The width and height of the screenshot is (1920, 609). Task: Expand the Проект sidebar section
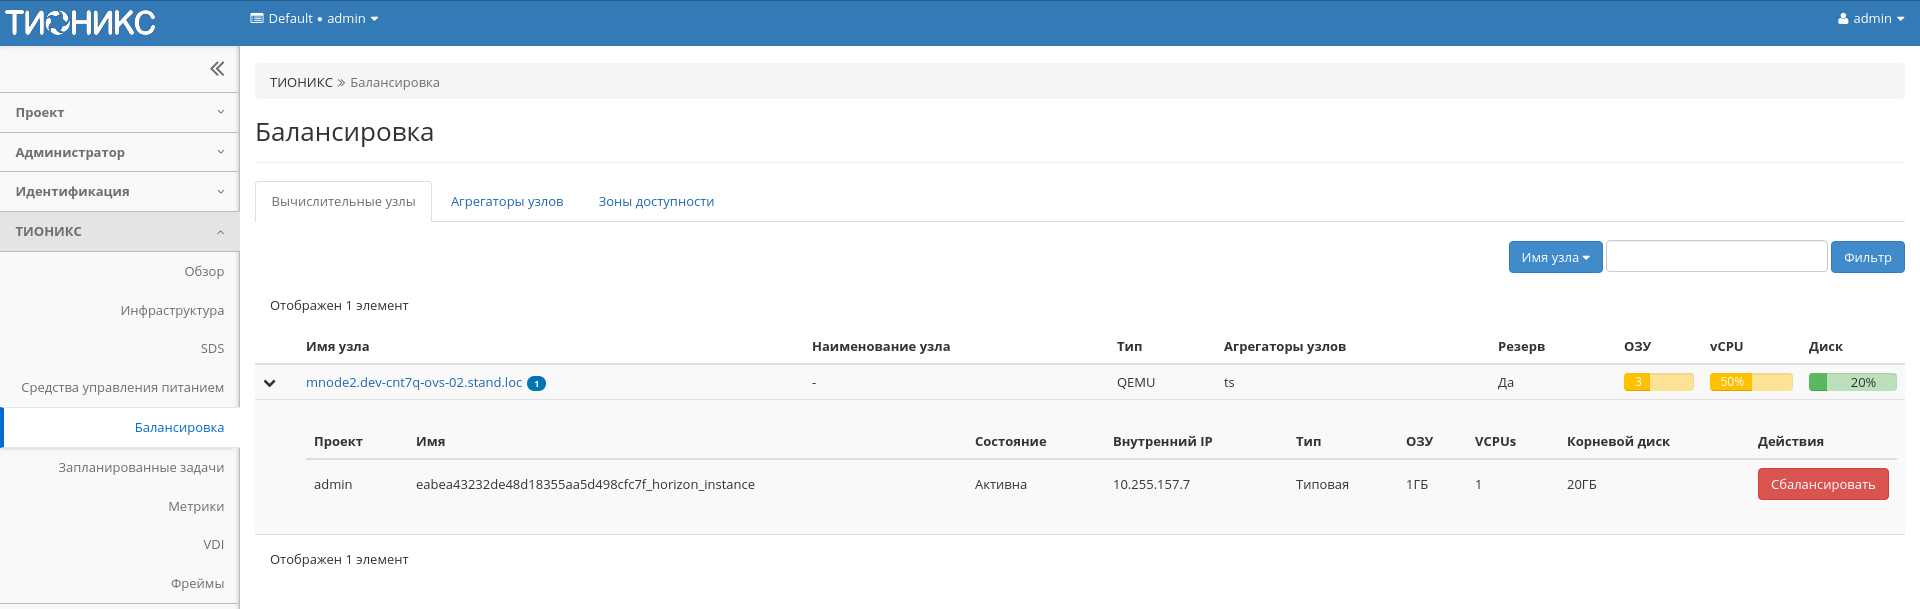pyautogui.click(x=120, y=113)
